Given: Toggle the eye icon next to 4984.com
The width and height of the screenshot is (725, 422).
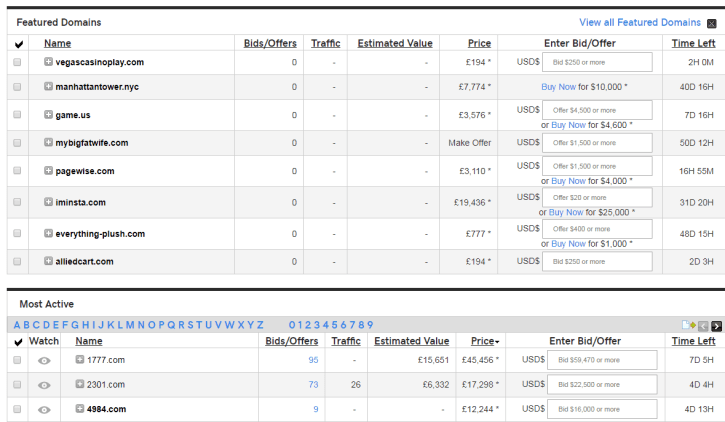Looking at the screenshot, I should coord(44,409).
